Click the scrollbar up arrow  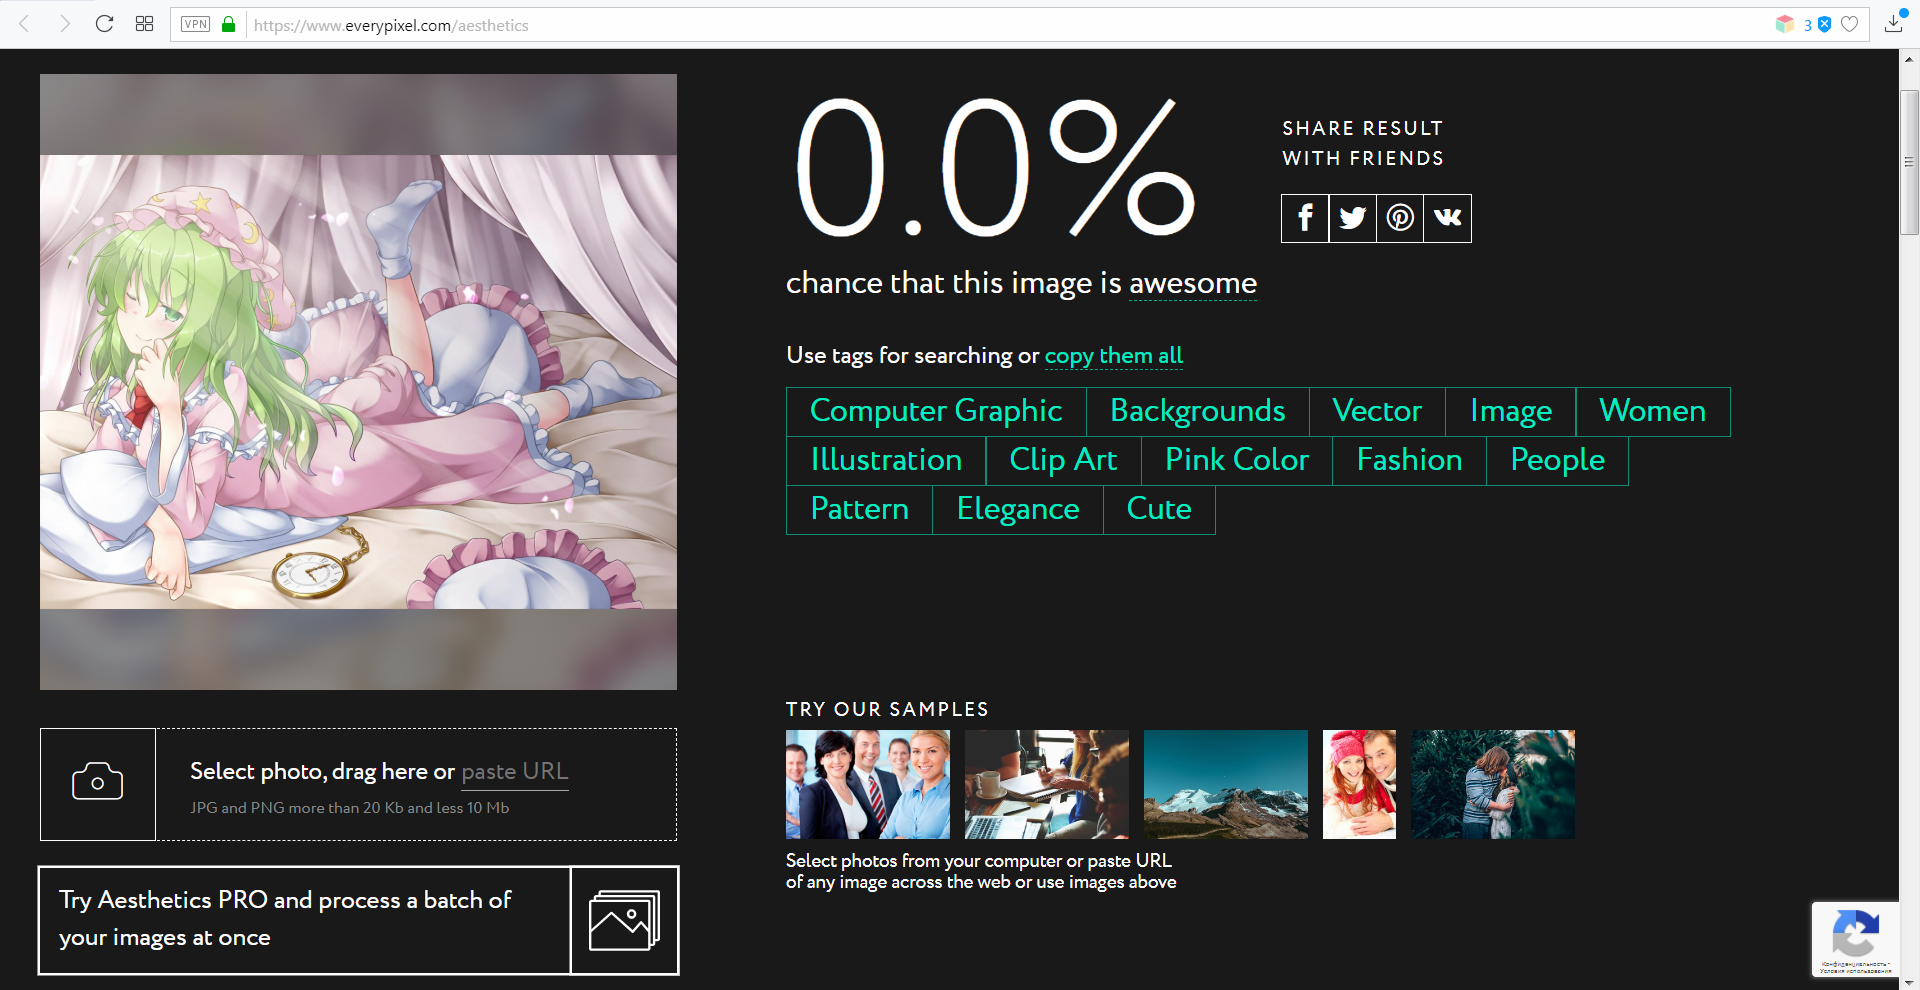1909,59
